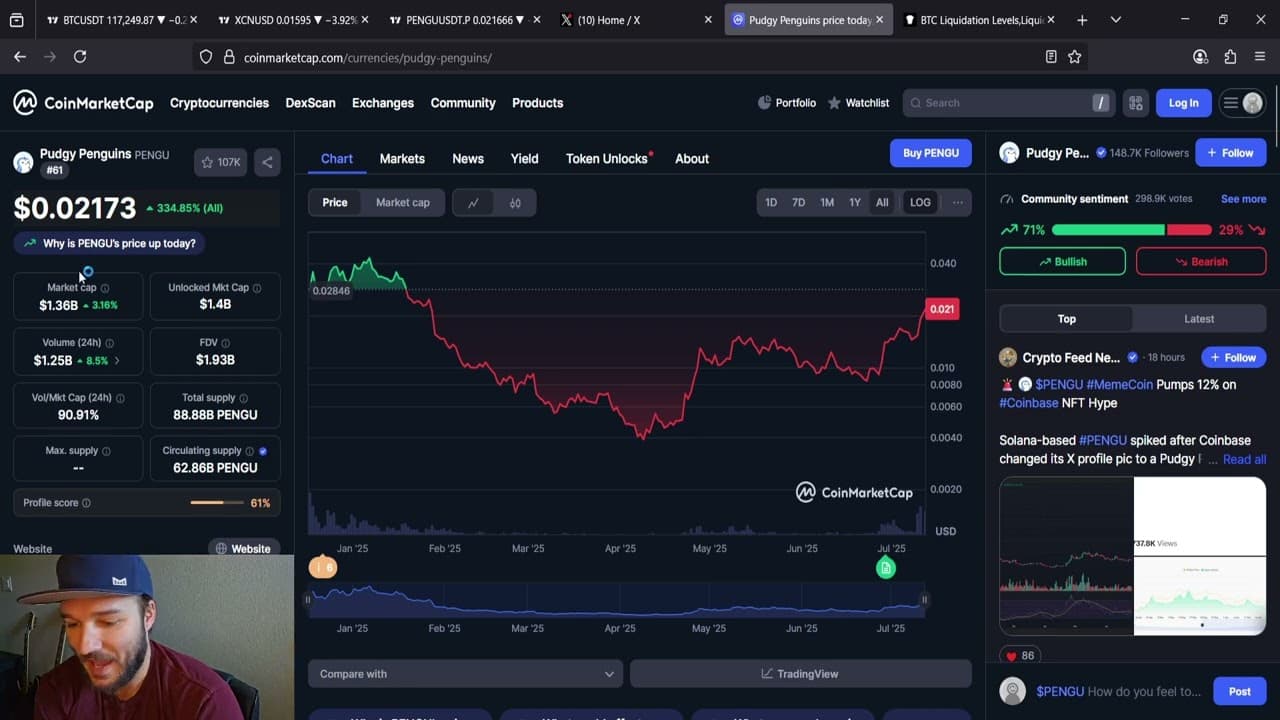The width and height of the screenshot is (1280, 720).
Task: Go back in browser history
Action: [x=20, y=57]
